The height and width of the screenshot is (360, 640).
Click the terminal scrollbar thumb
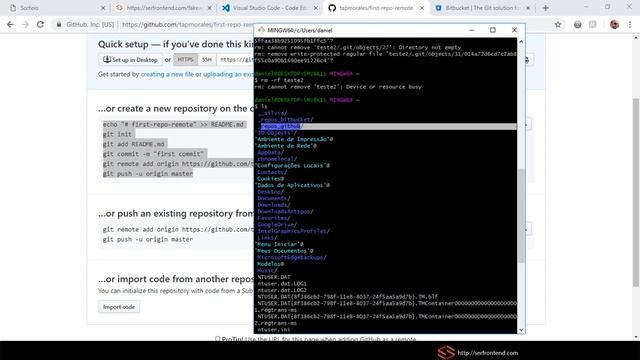tap(521, 216)
